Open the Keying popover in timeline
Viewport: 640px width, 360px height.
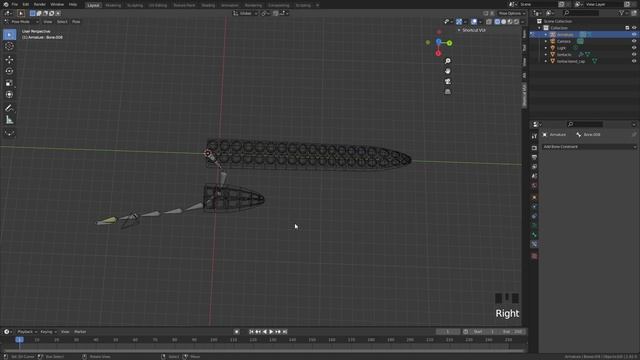click(x=48, y=332)
